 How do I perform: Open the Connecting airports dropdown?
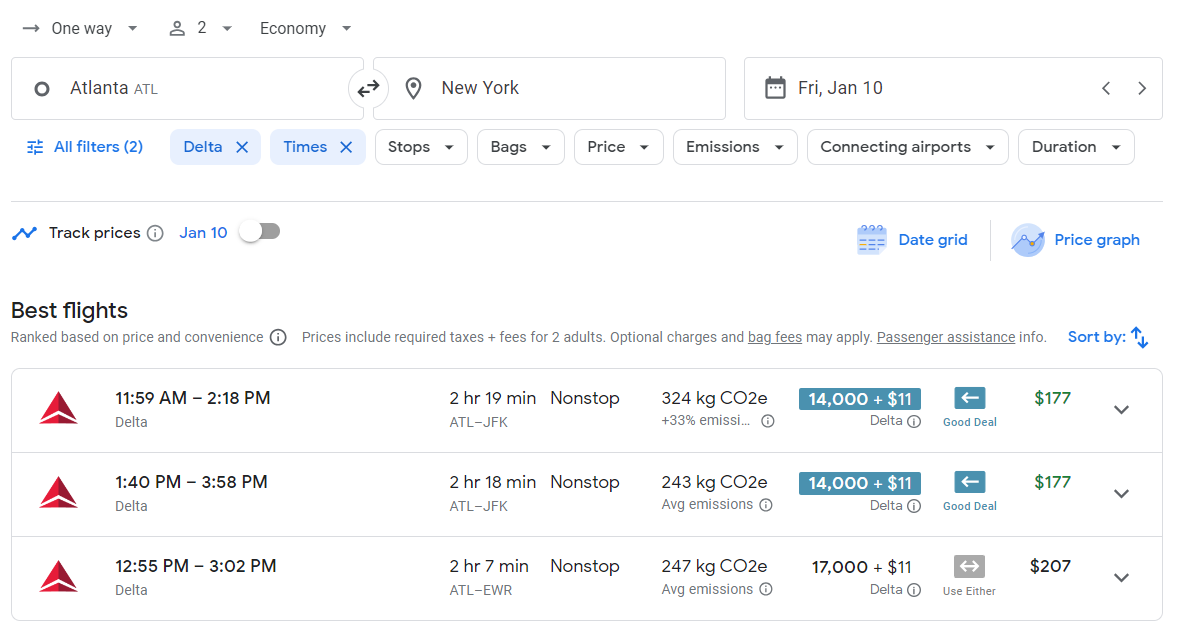[907, 146]
